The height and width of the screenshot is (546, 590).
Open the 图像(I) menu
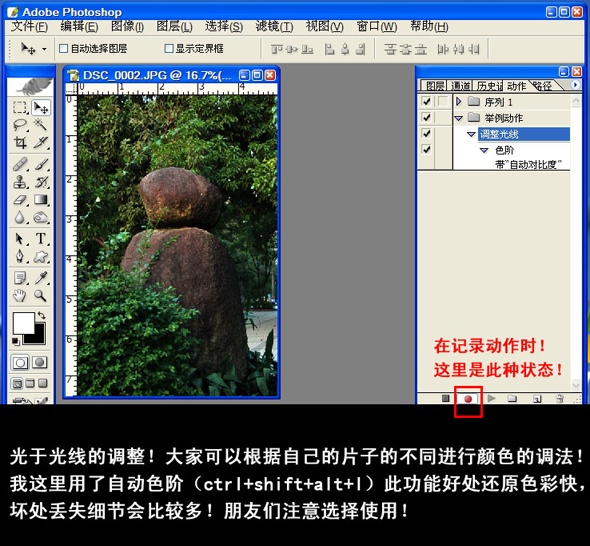pos(128,27)
